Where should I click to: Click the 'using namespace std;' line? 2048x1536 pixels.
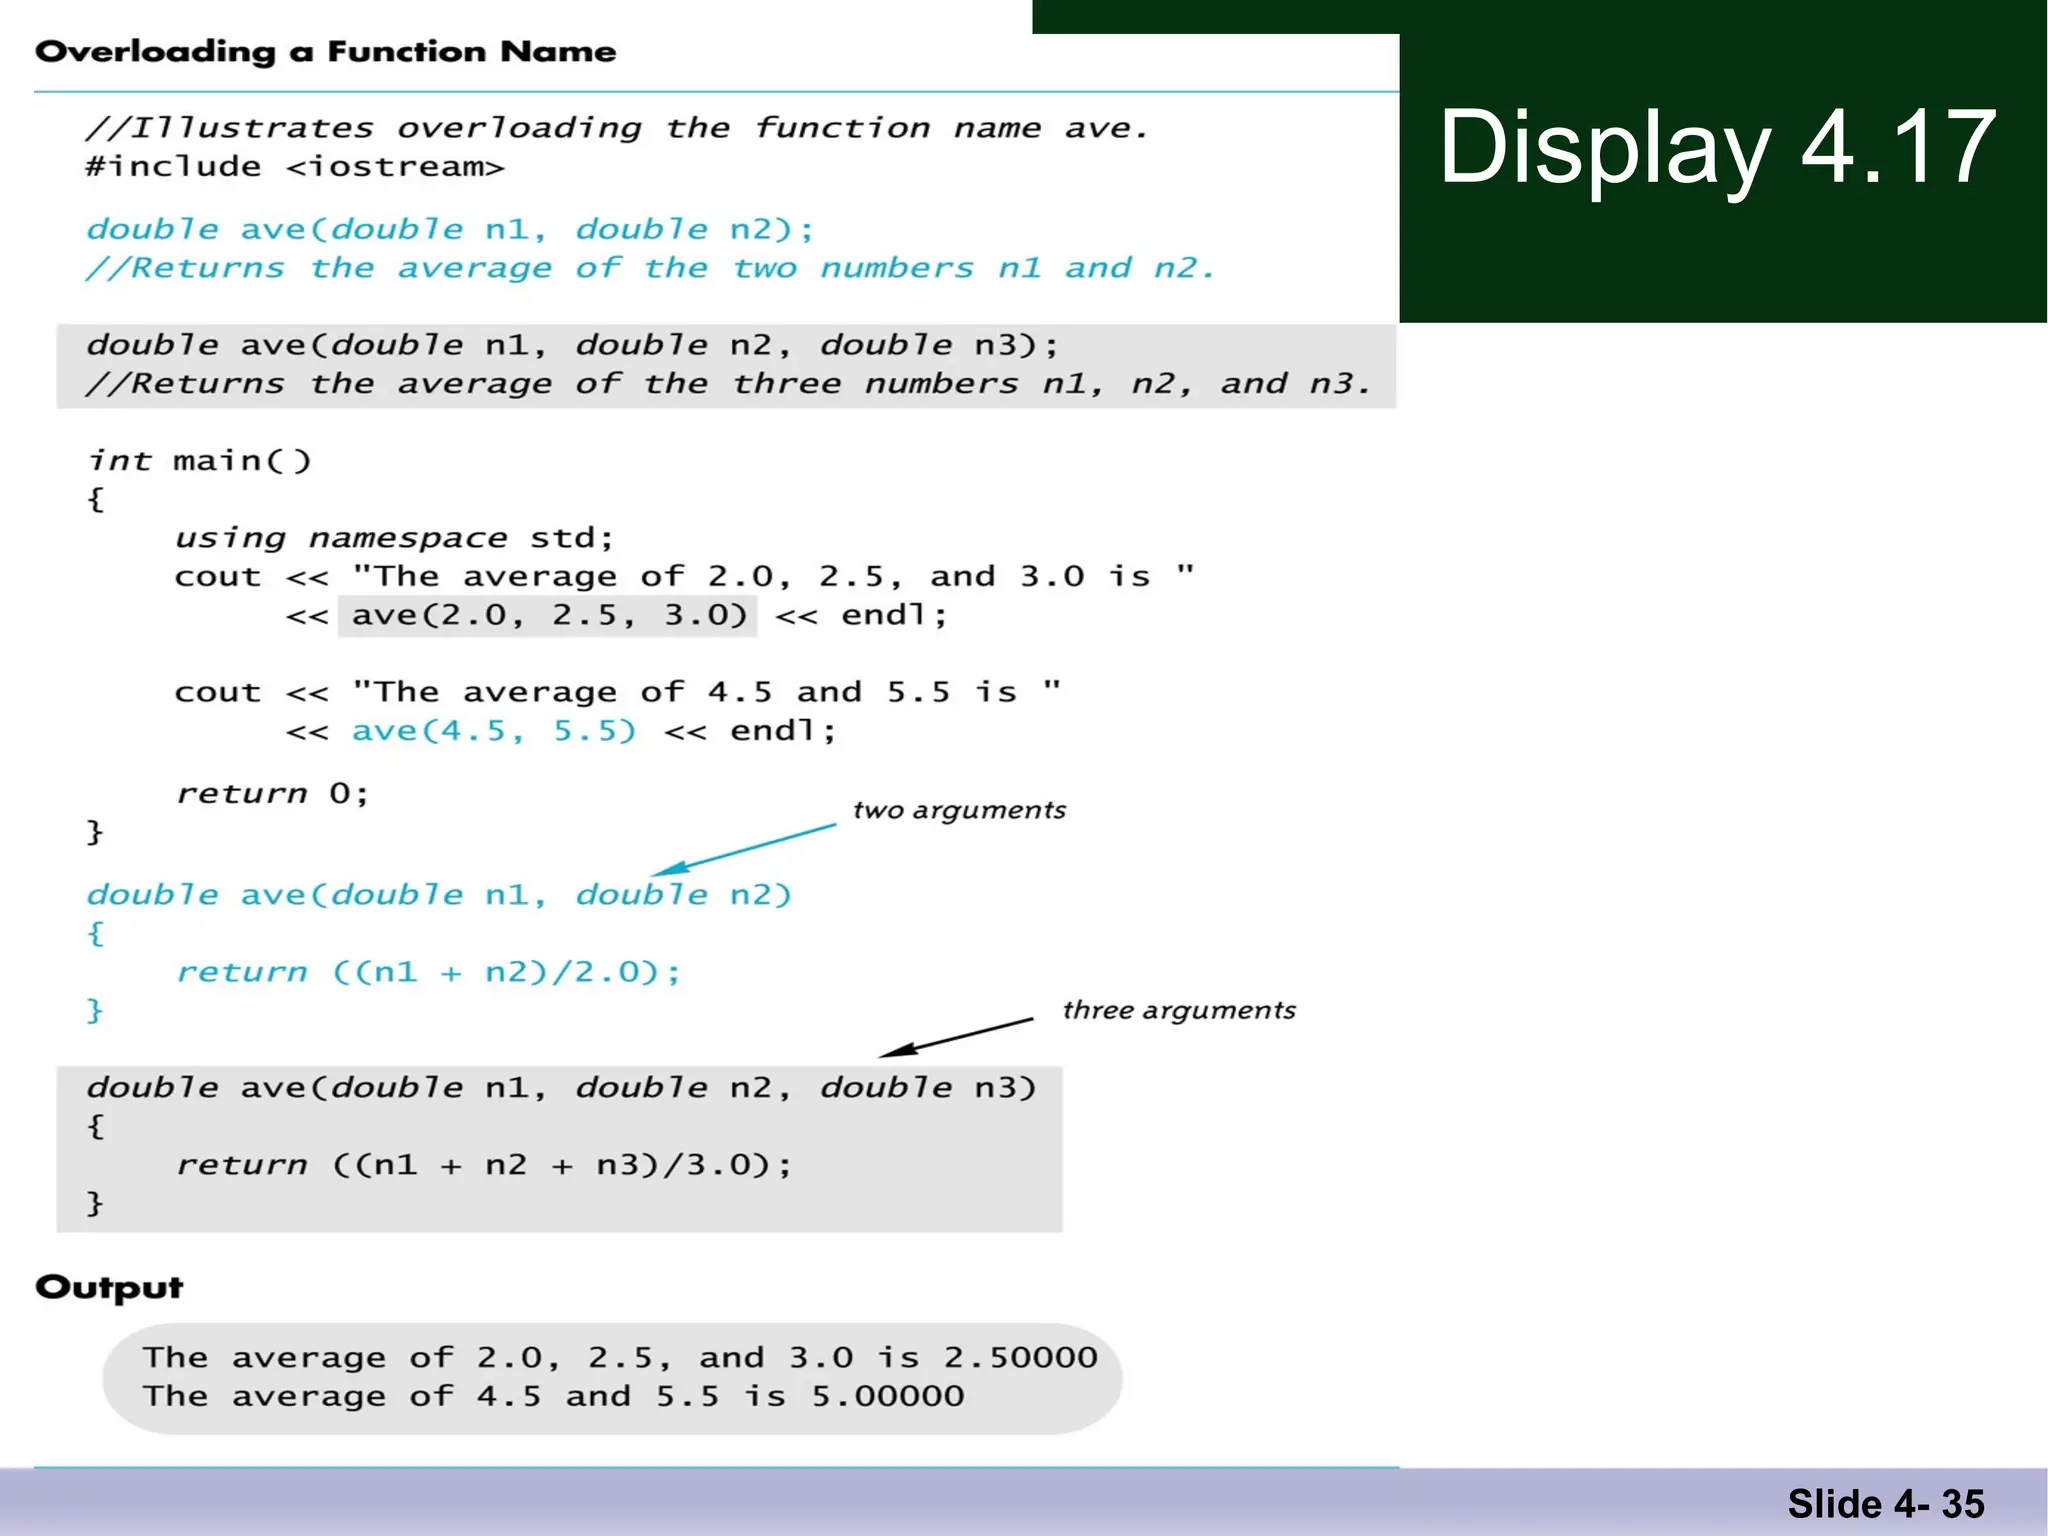(x=394, y=538)
